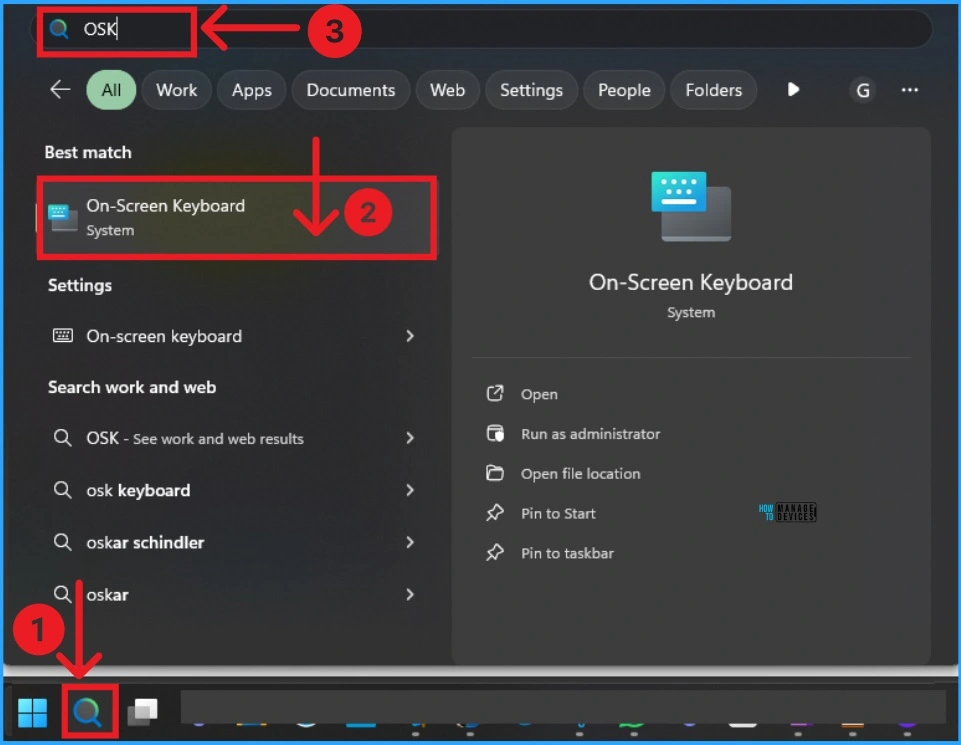Click the search icon beside osk keyboard
The image size is (961, 745).
(62, 490)
